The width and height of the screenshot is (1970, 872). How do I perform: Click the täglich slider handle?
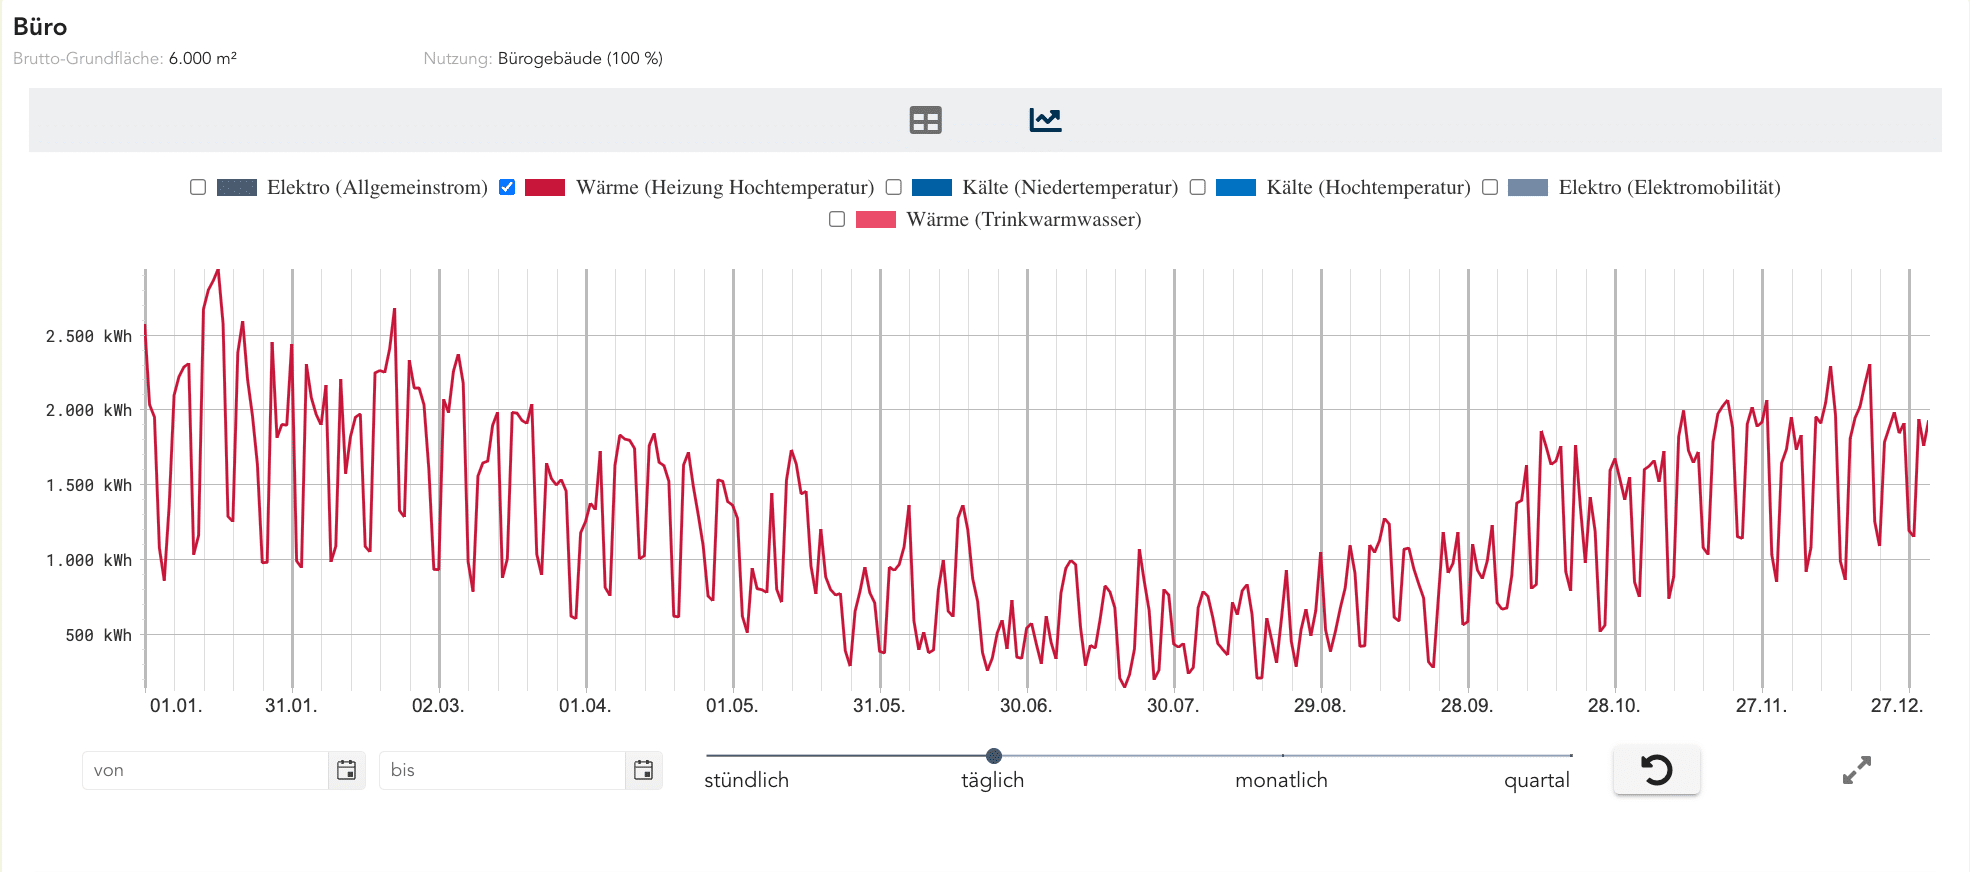[x=993, y=756]
